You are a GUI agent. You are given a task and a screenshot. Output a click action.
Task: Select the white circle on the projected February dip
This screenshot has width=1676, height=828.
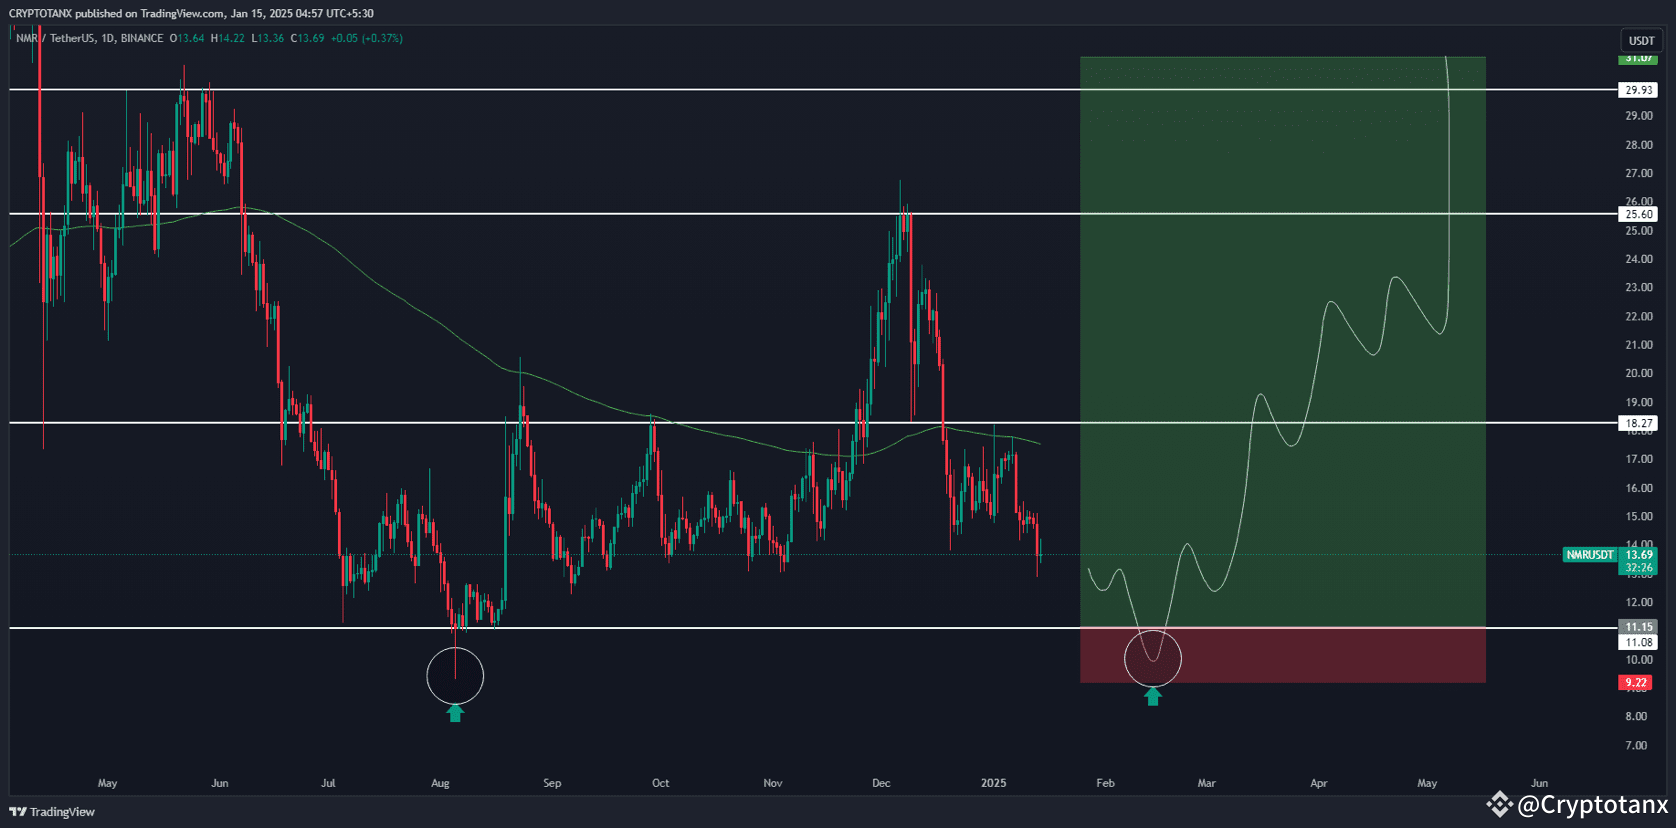pyautogui.click(x=1153, y=659)
